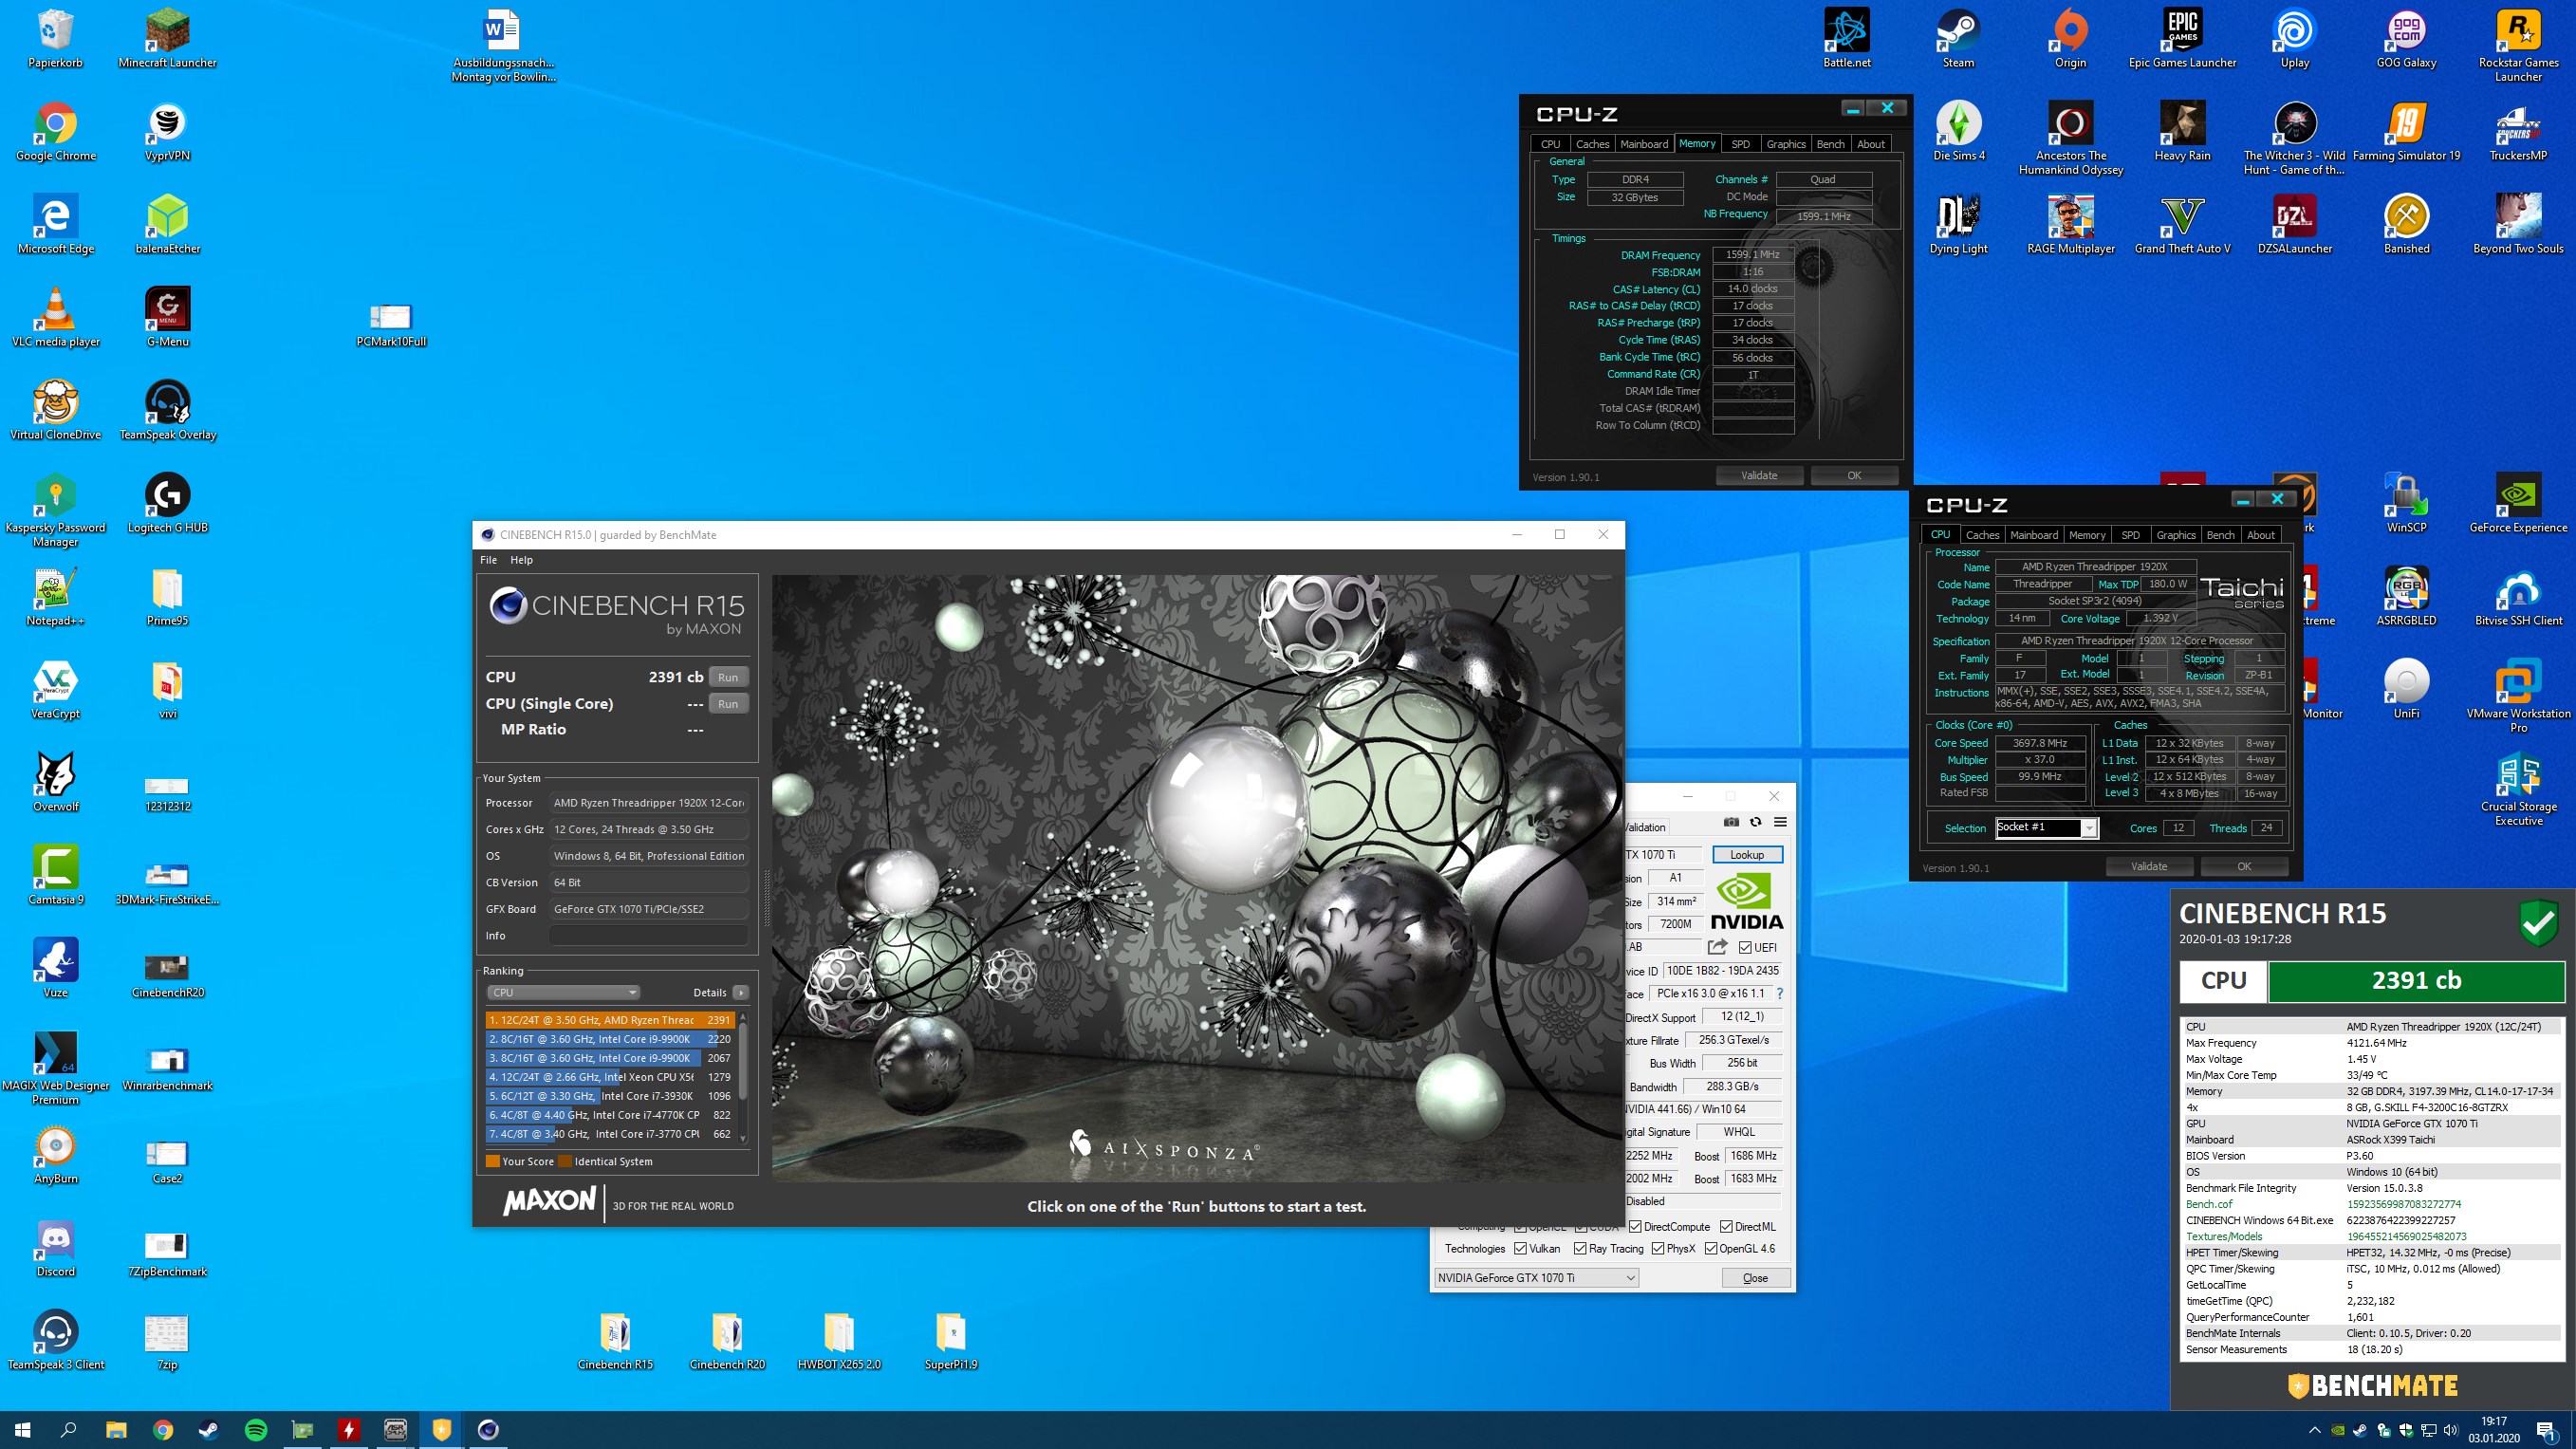Open the HWBOT X265 2.0 folder
Image resolution: width=2576 pixels, height=1449 pixels.
839,1341
